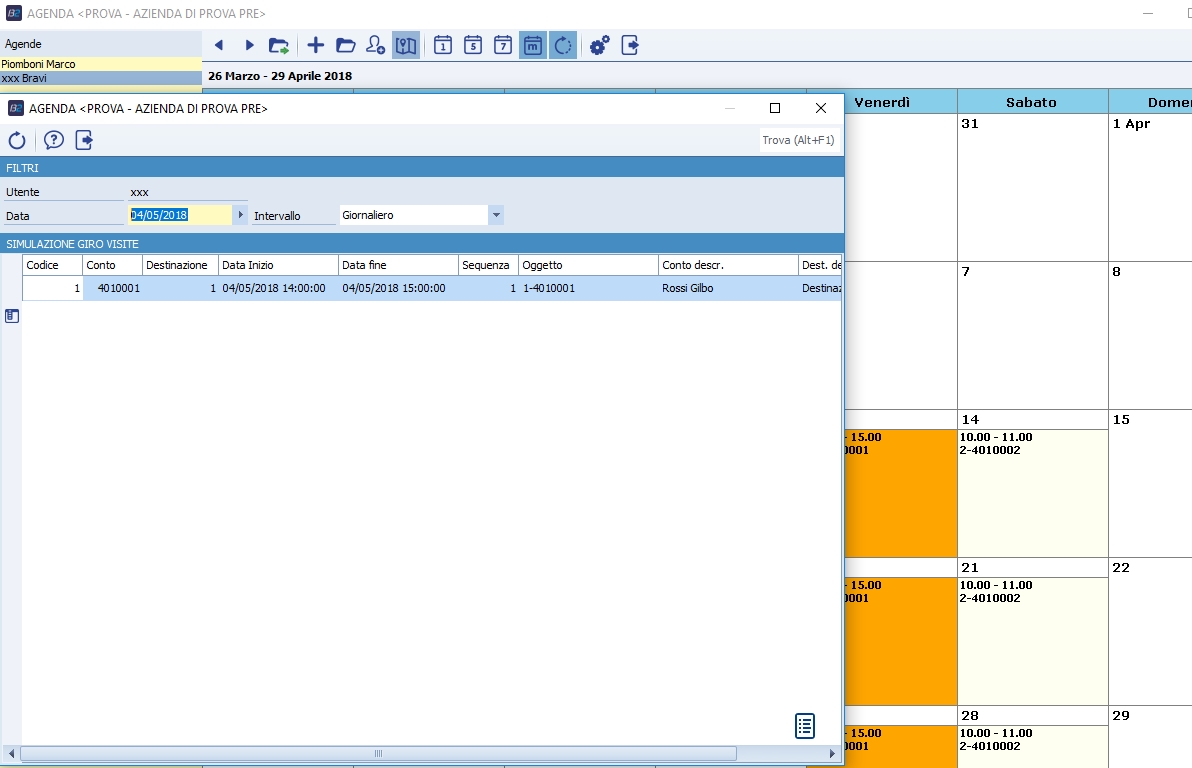Screen dimensions: 1192x768
Task: Go to previous period with left arrow
Action: point(219,46)
